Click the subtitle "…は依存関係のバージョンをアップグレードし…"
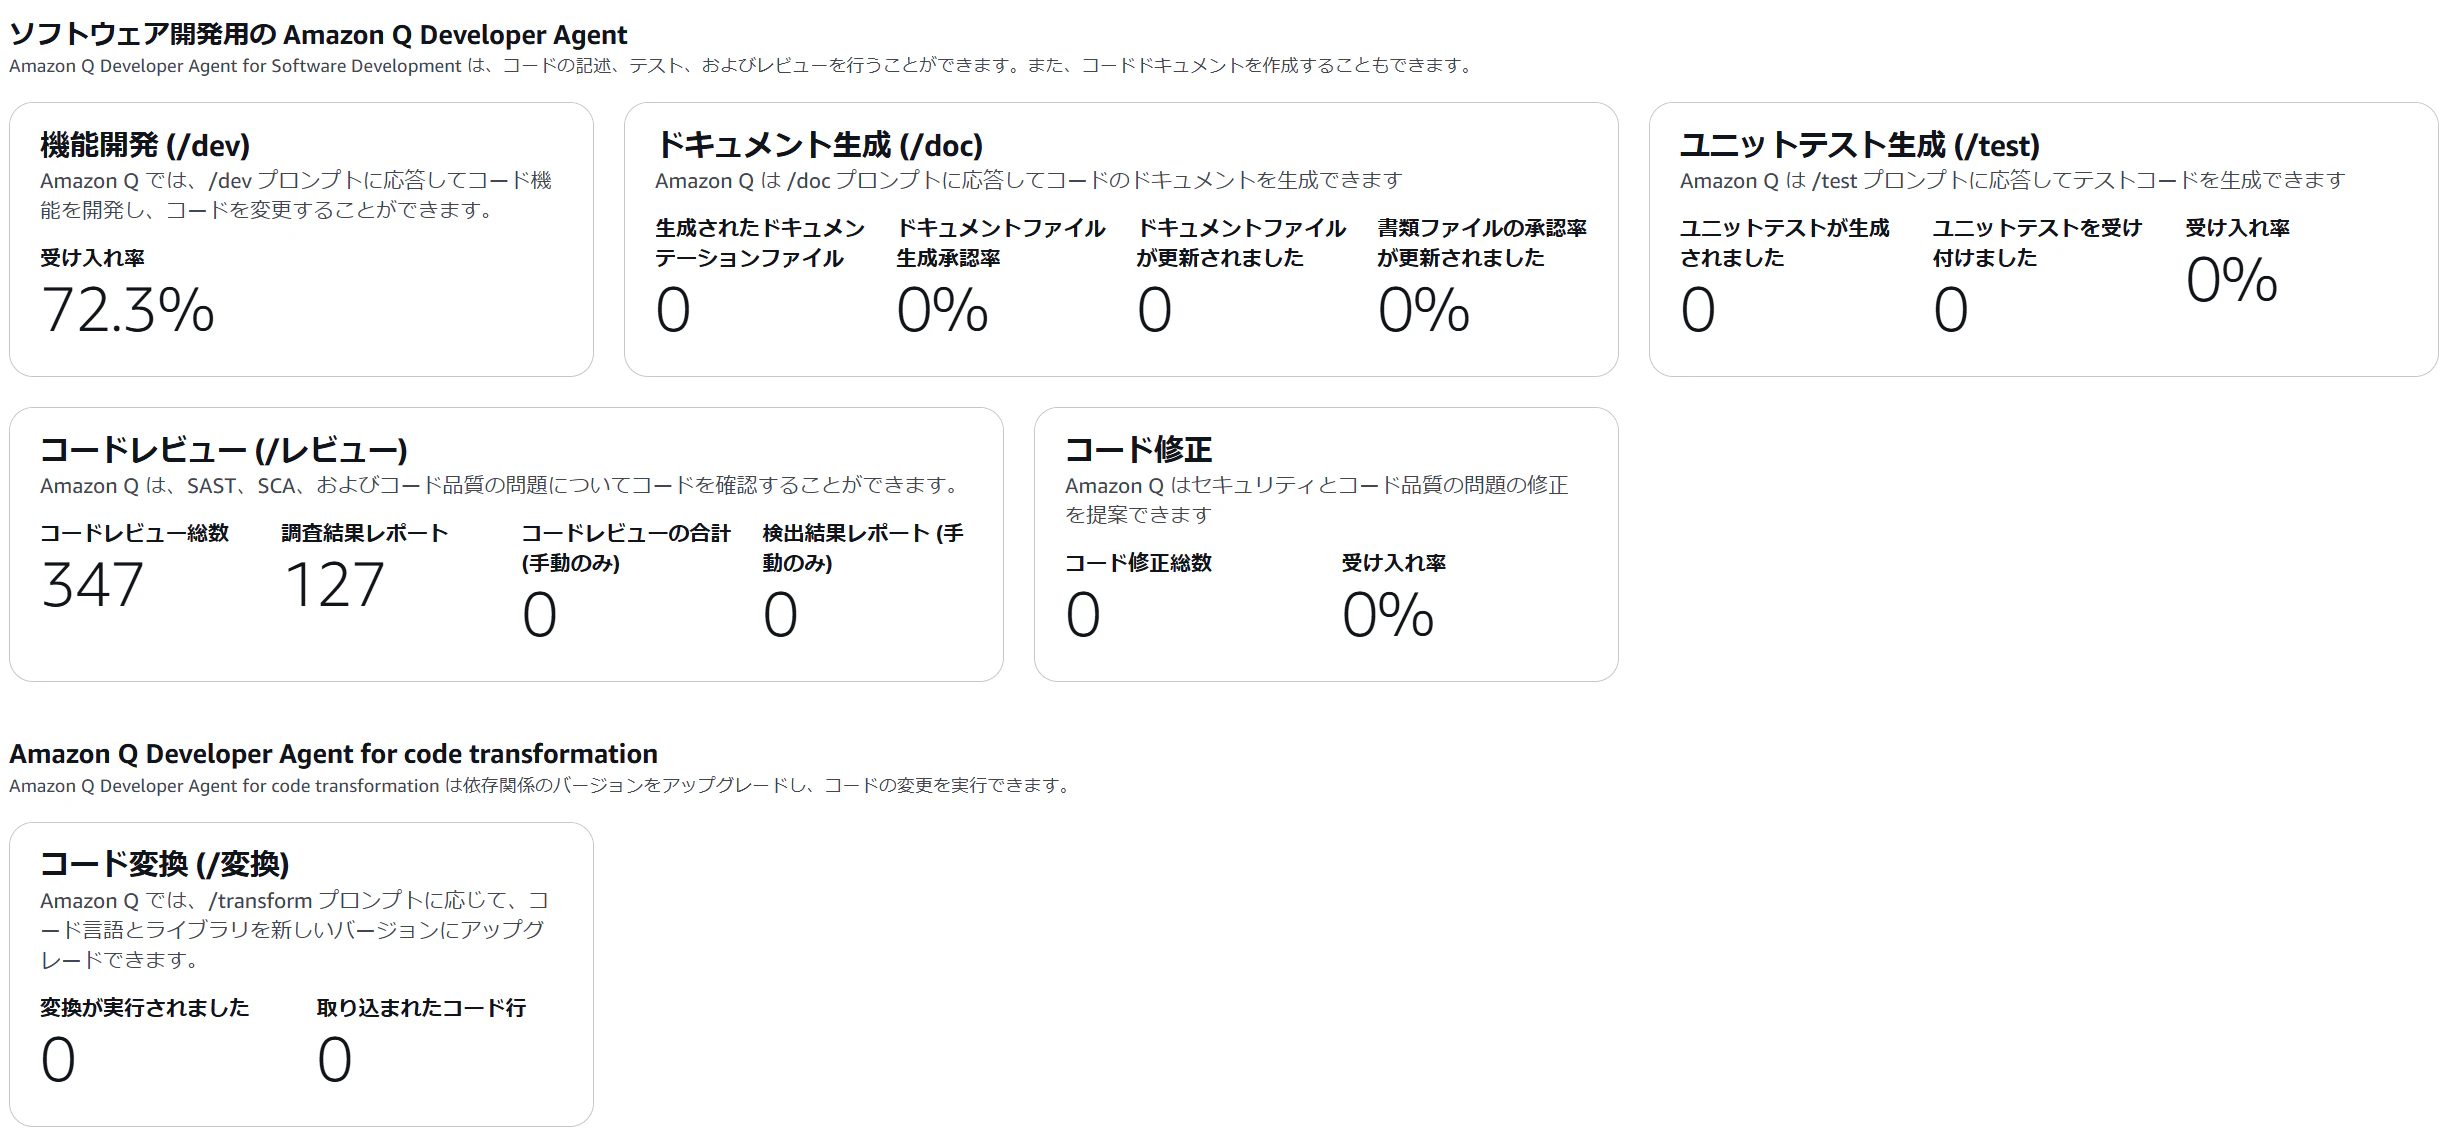Viewport: 2440px width, 1142px height. pos(542,786)
